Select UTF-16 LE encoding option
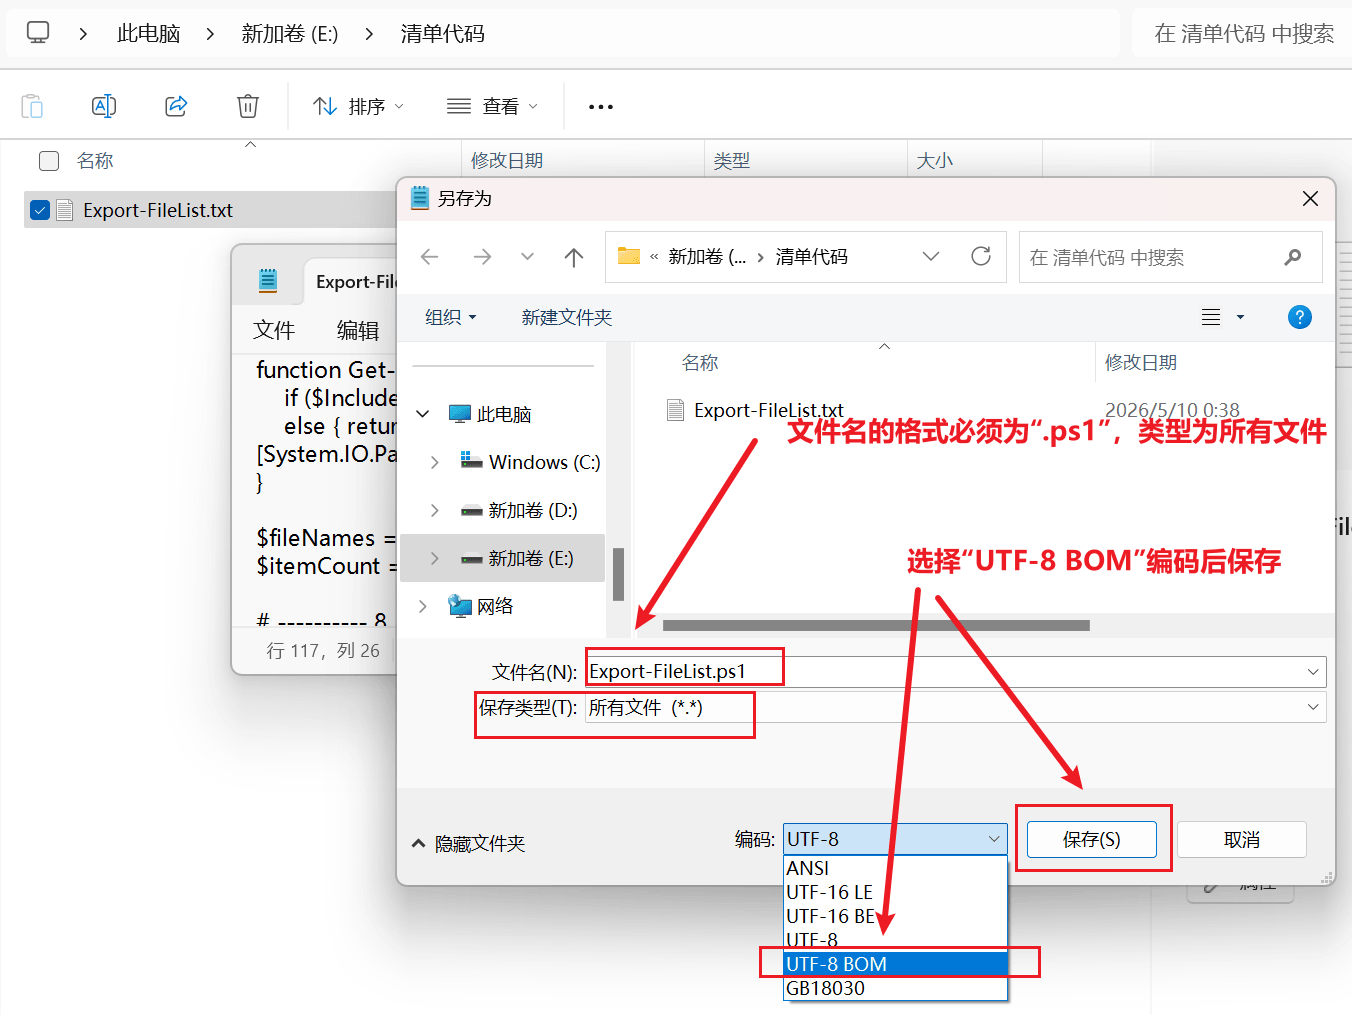Screen dimensions: 1352x1021 point(894,892)
